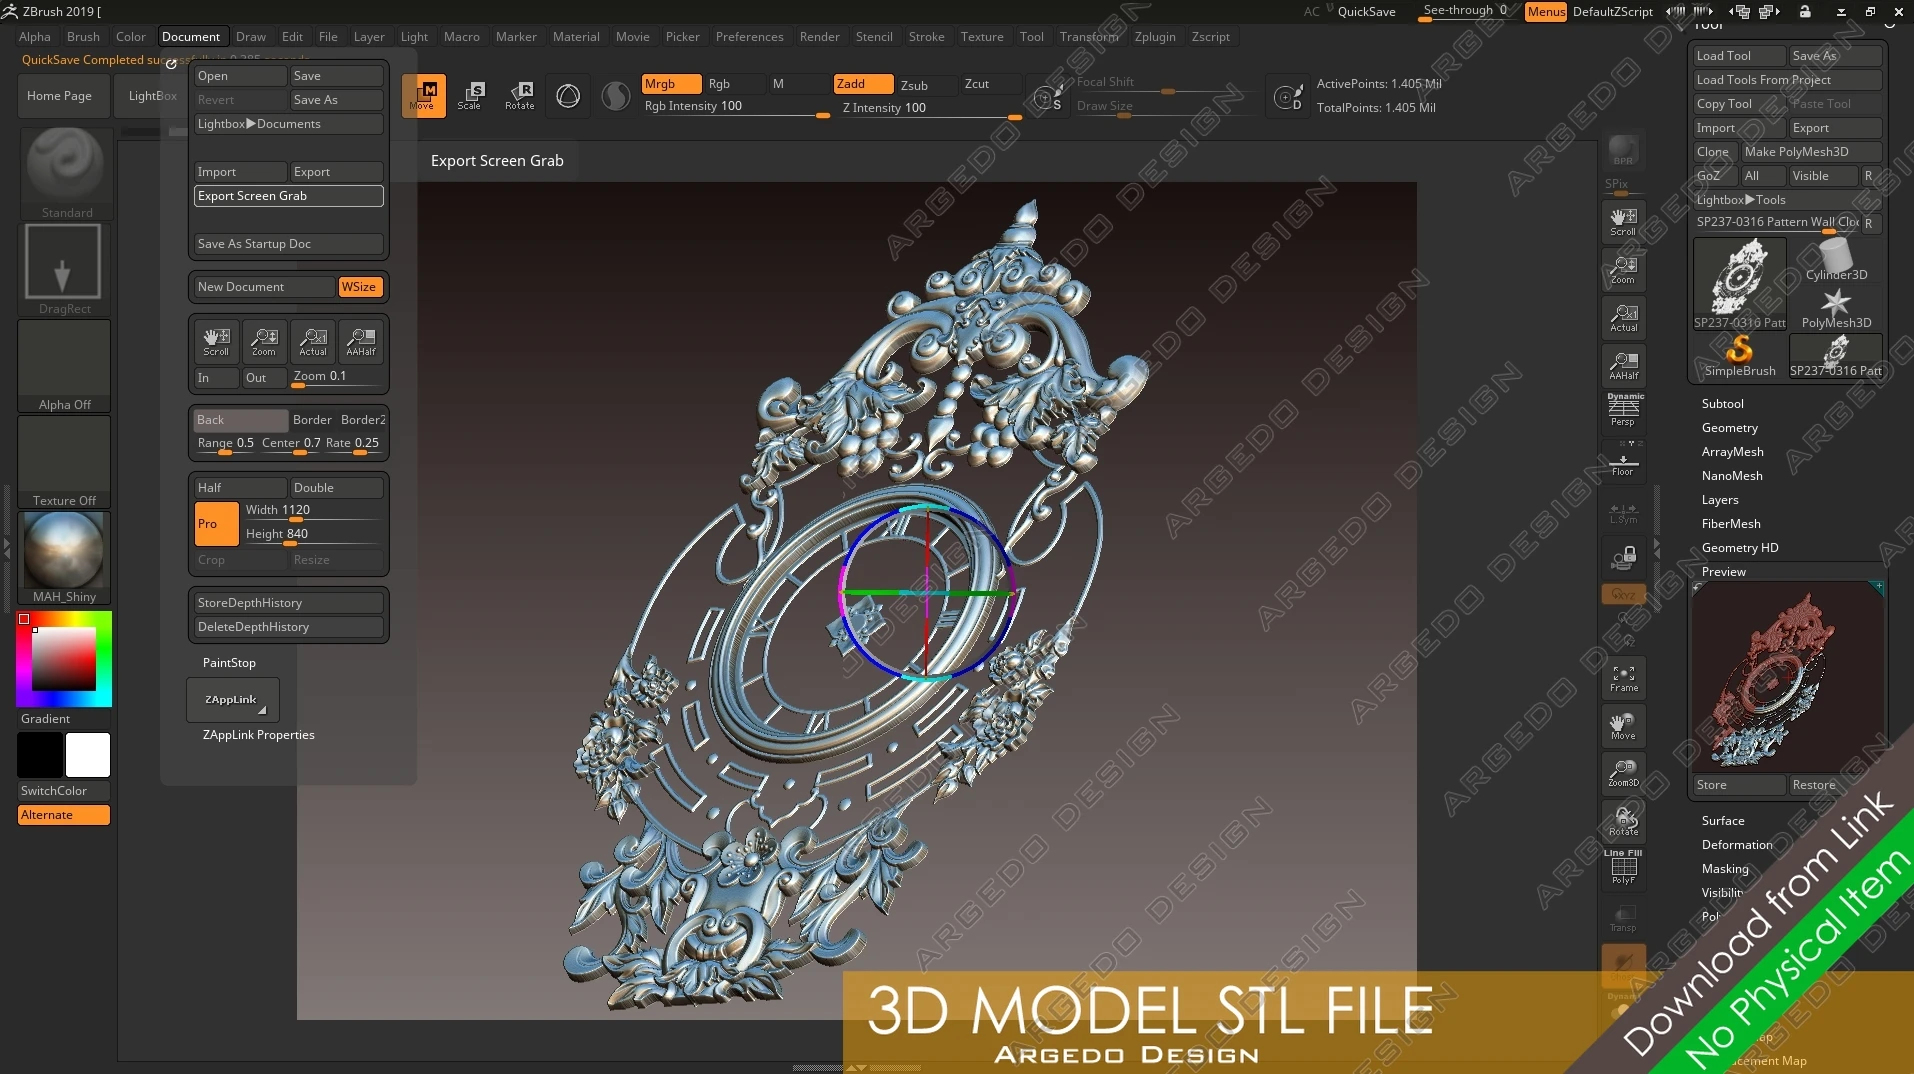This screenshot has height=1074, width=1914.
Task: Expand the Subtool section
Action: pos(1722,404)
